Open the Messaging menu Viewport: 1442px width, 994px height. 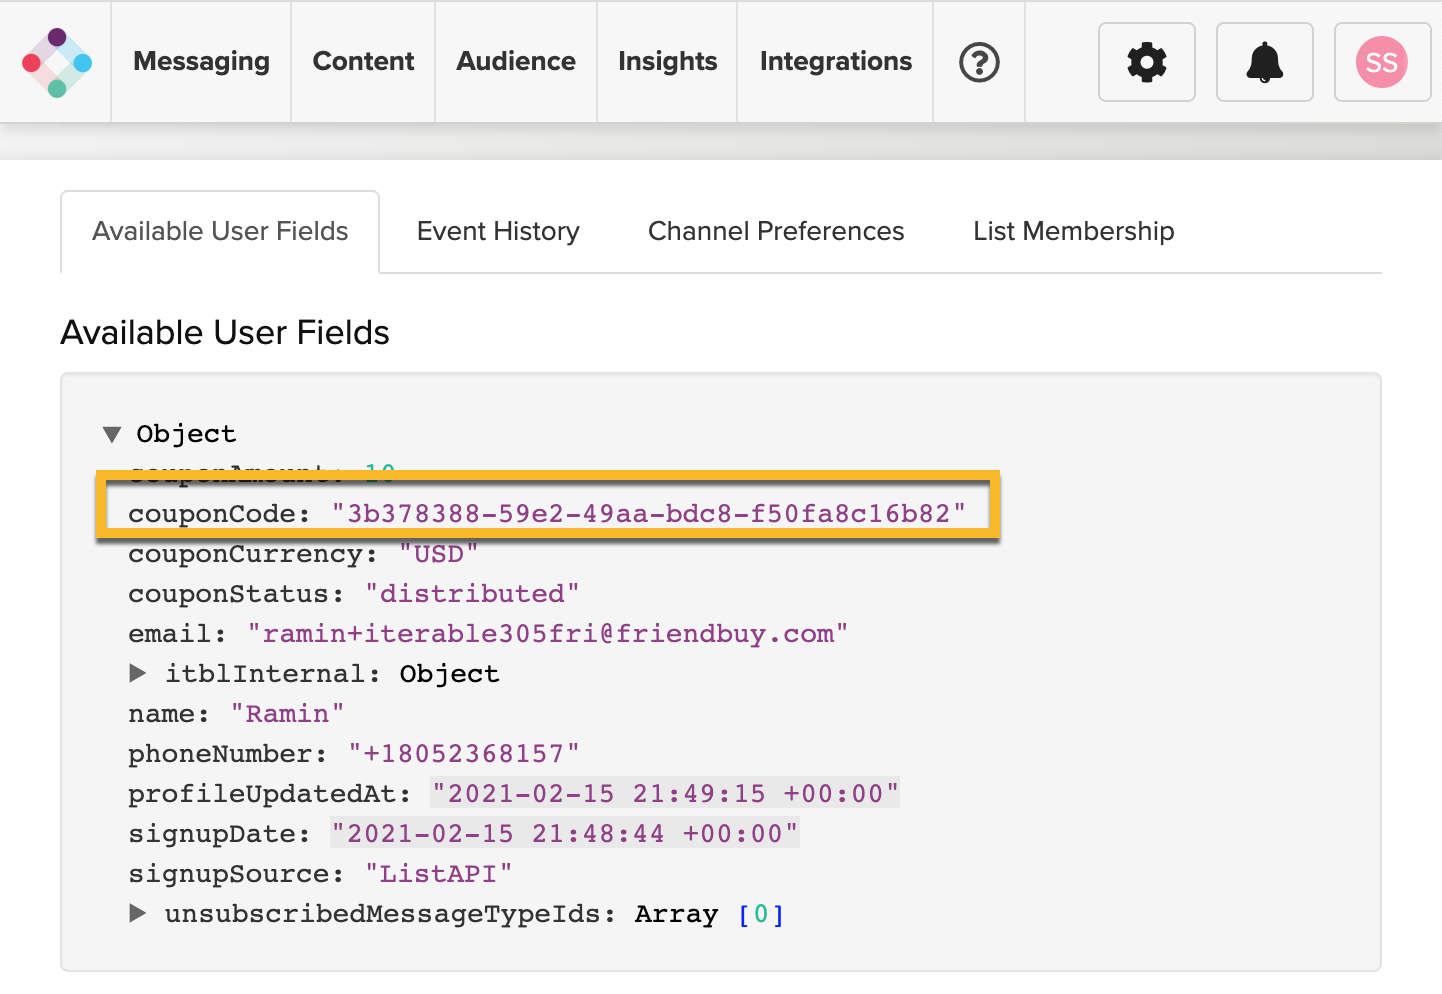[x=201, y=62]
